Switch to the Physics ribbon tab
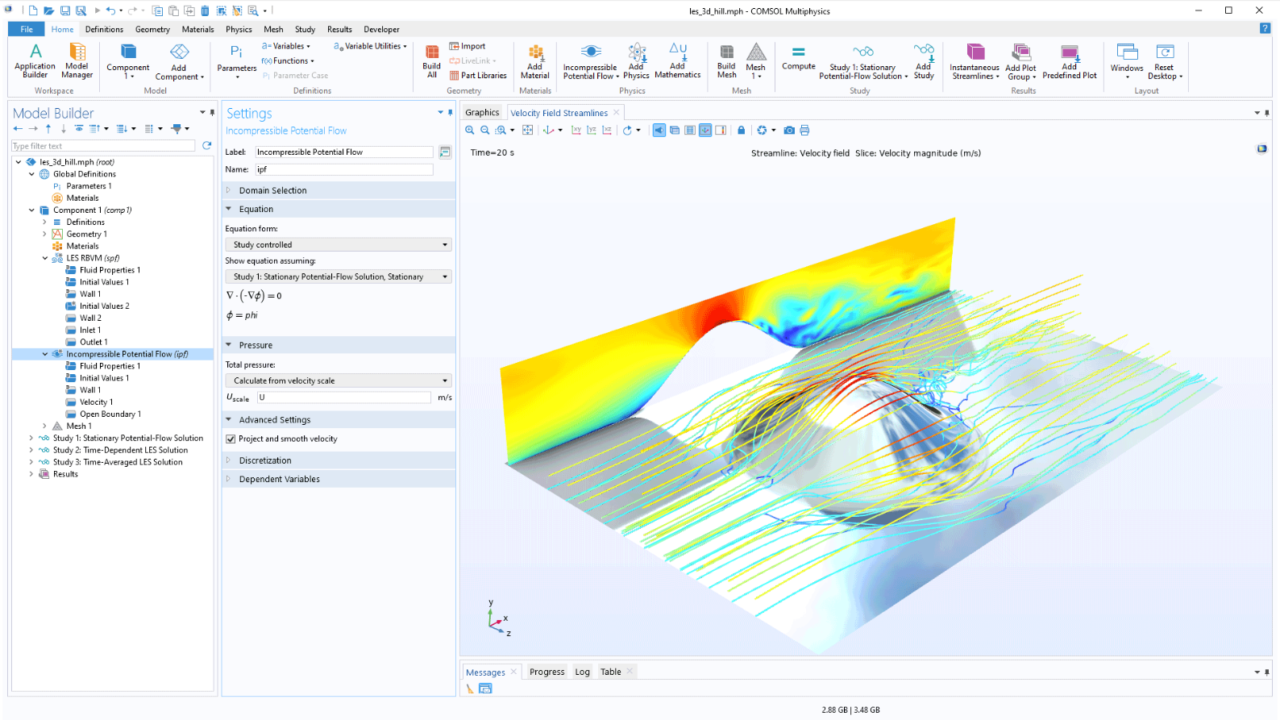1280x720 pixels. pos(238,29)
